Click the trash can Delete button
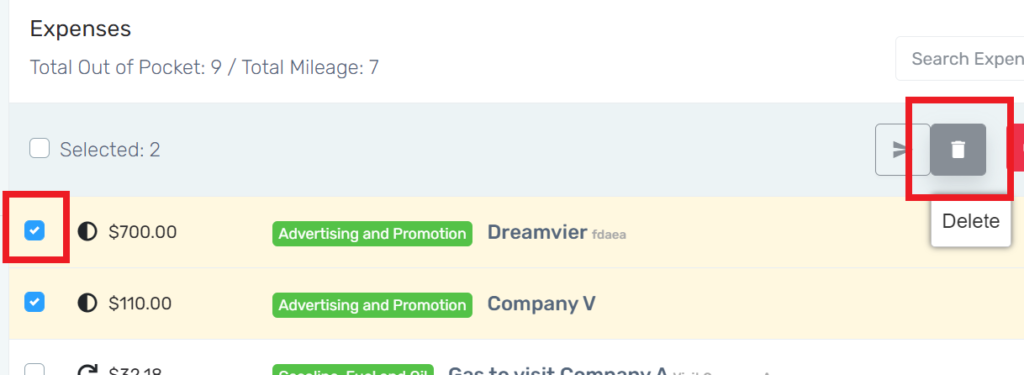The image size is (1024, 375). coord(957,150)
